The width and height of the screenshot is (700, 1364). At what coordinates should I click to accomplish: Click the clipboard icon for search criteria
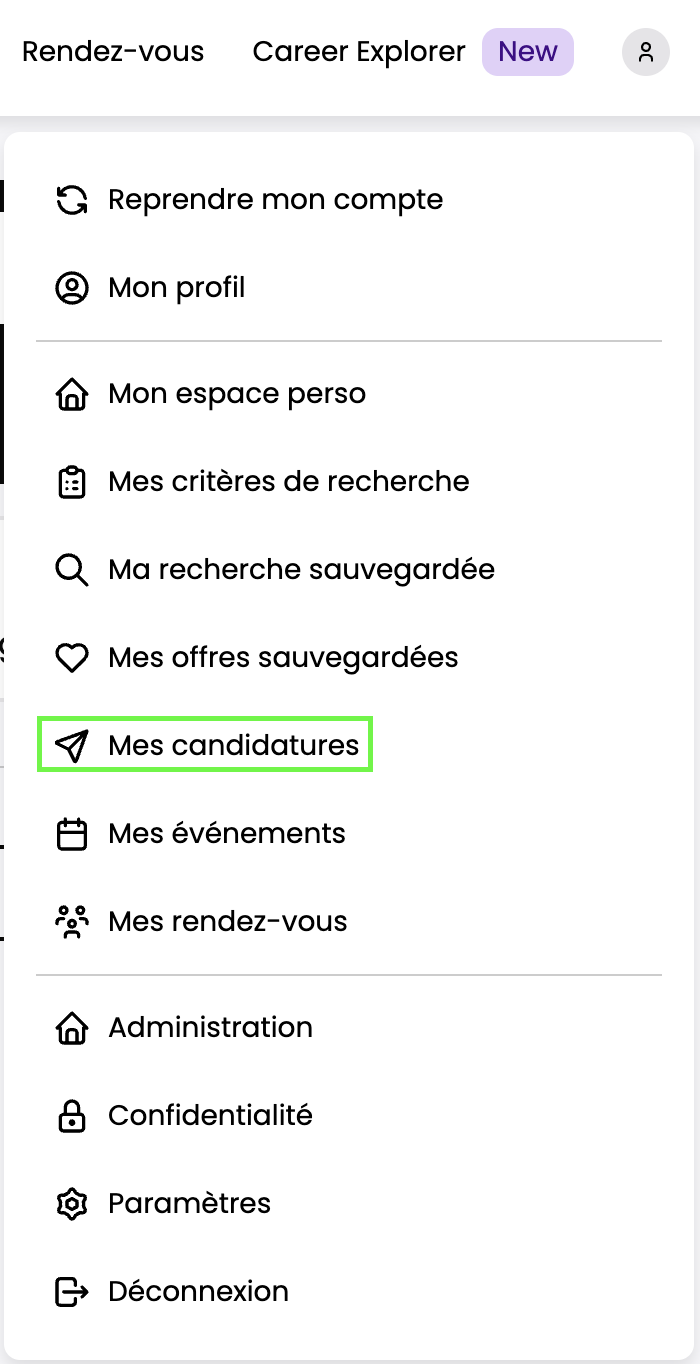click(x=72, y=482)
